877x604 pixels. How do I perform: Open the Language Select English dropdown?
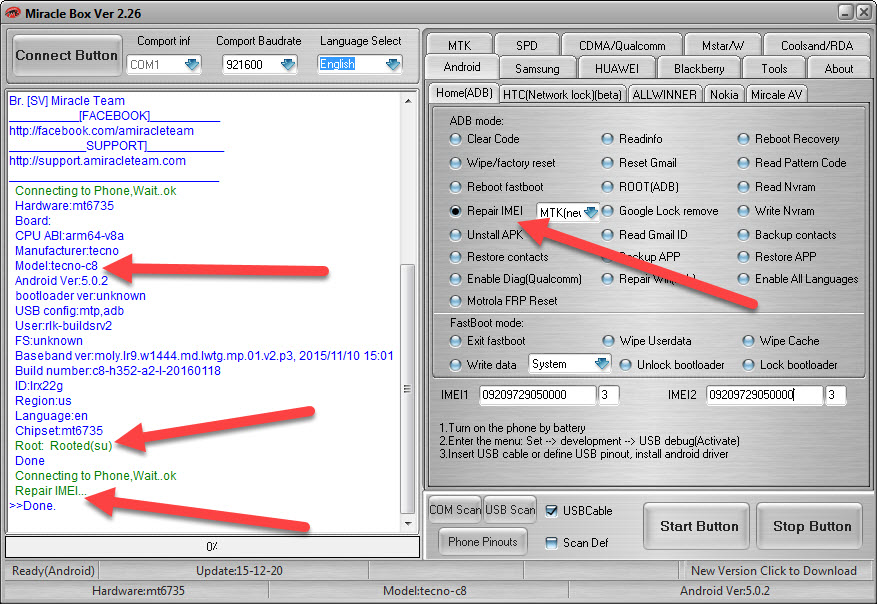pos(393,64)
